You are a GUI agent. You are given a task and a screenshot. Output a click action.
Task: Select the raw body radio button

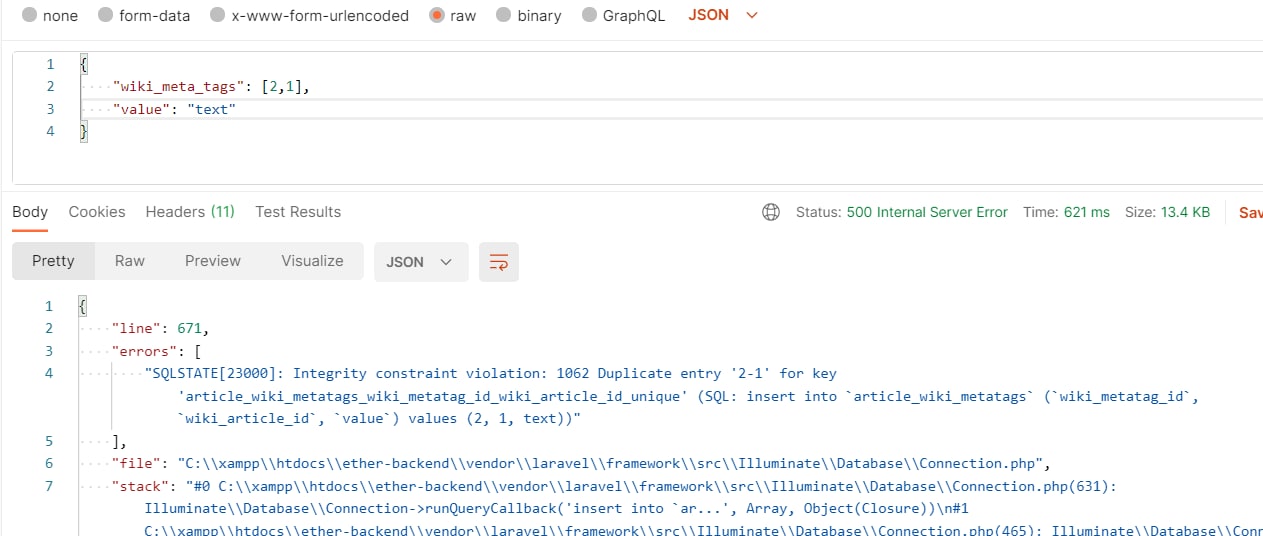point(436,16)
